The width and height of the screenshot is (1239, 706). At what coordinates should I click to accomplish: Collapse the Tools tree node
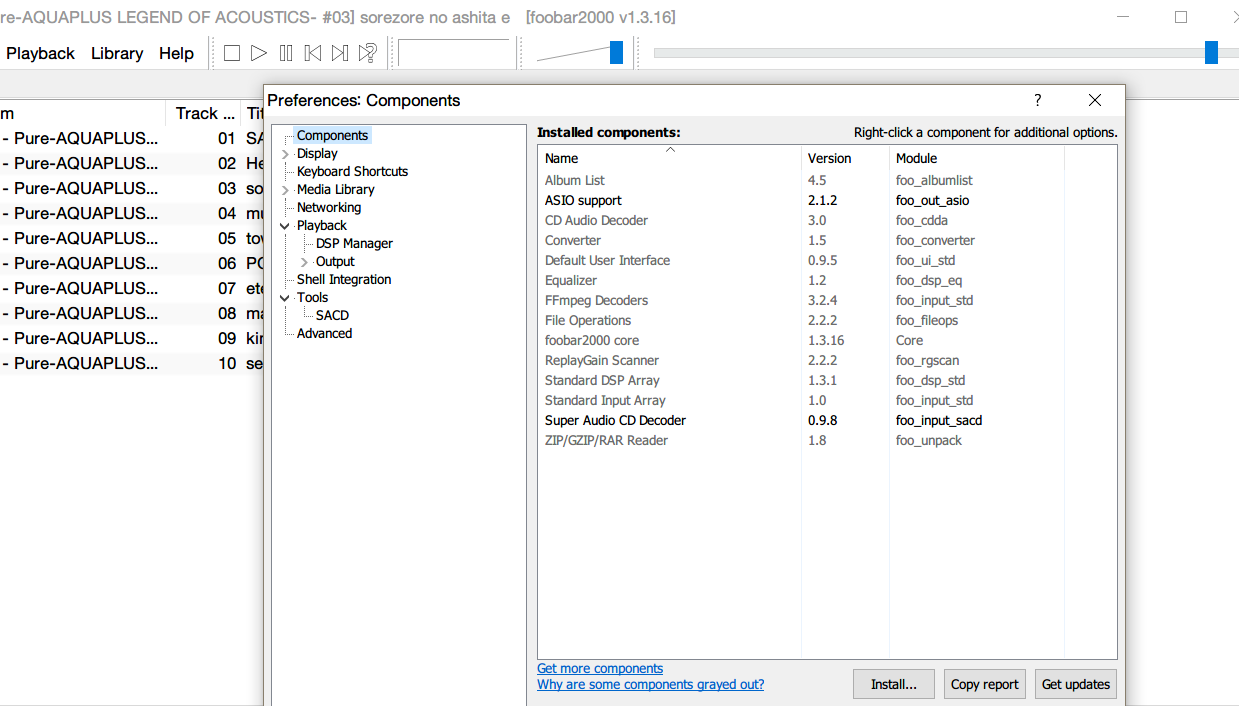coord(286,298)
